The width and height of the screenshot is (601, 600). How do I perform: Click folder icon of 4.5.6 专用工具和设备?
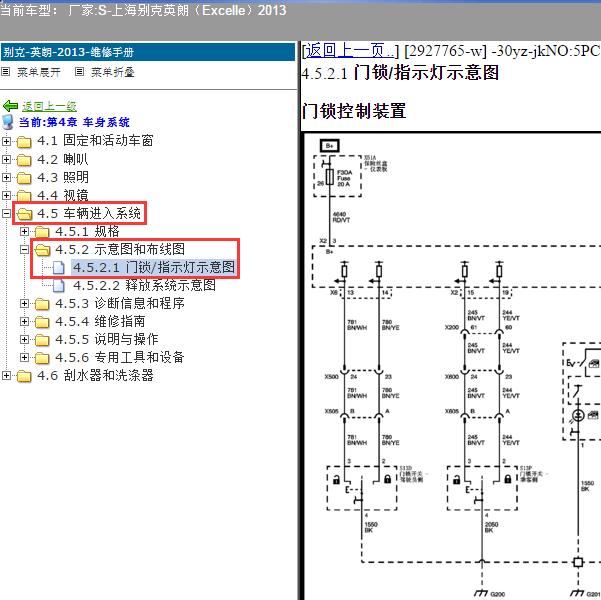coord(42,358)
